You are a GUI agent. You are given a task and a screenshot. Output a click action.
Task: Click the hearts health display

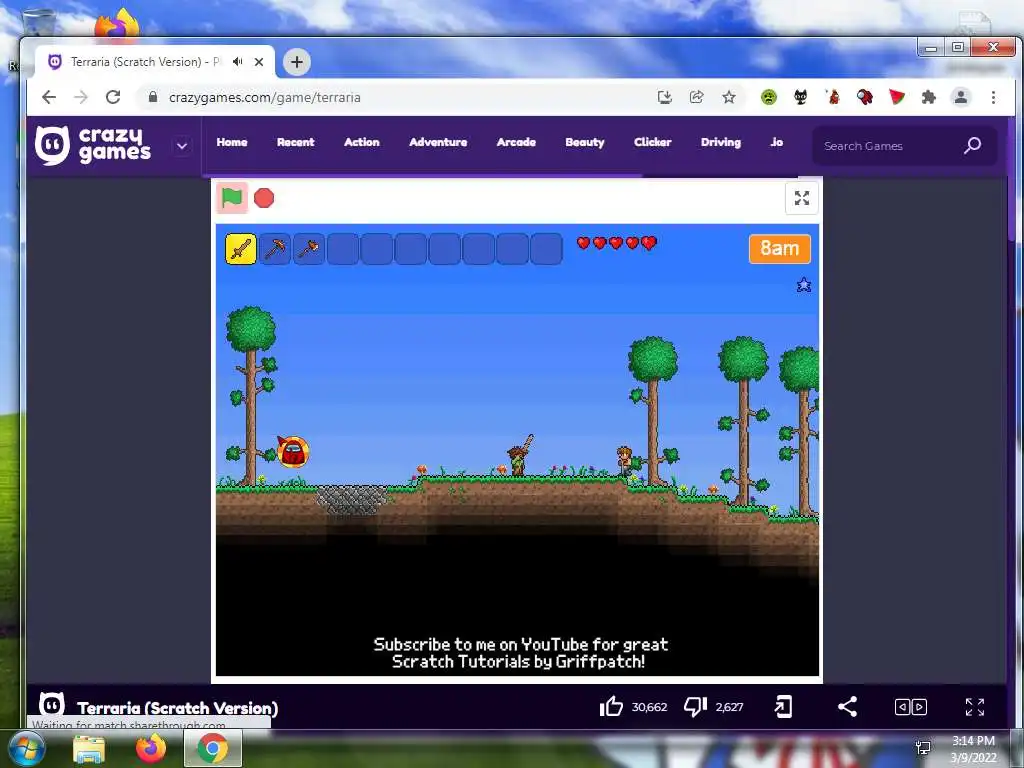point(616,243)
